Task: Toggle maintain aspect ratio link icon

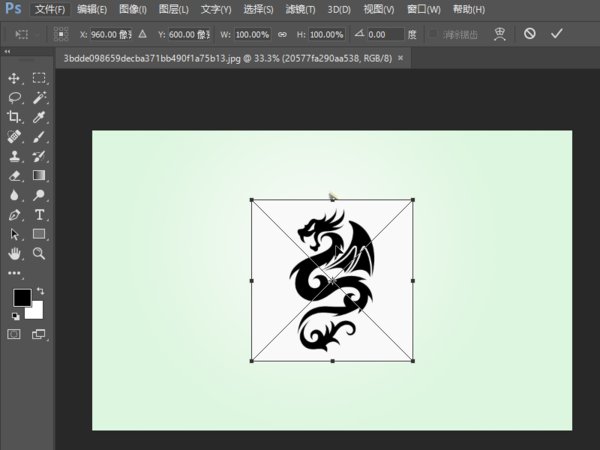Action: click(282, 34)
